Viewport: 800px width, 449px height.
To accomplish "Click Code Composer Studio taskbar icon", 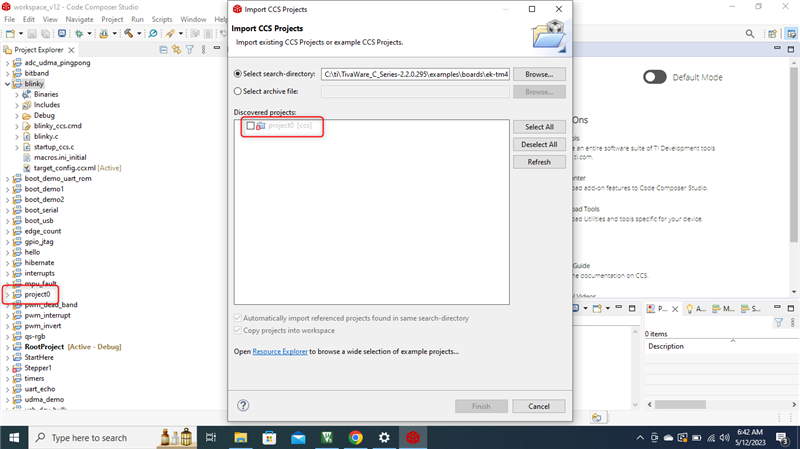I will (413, 437).
